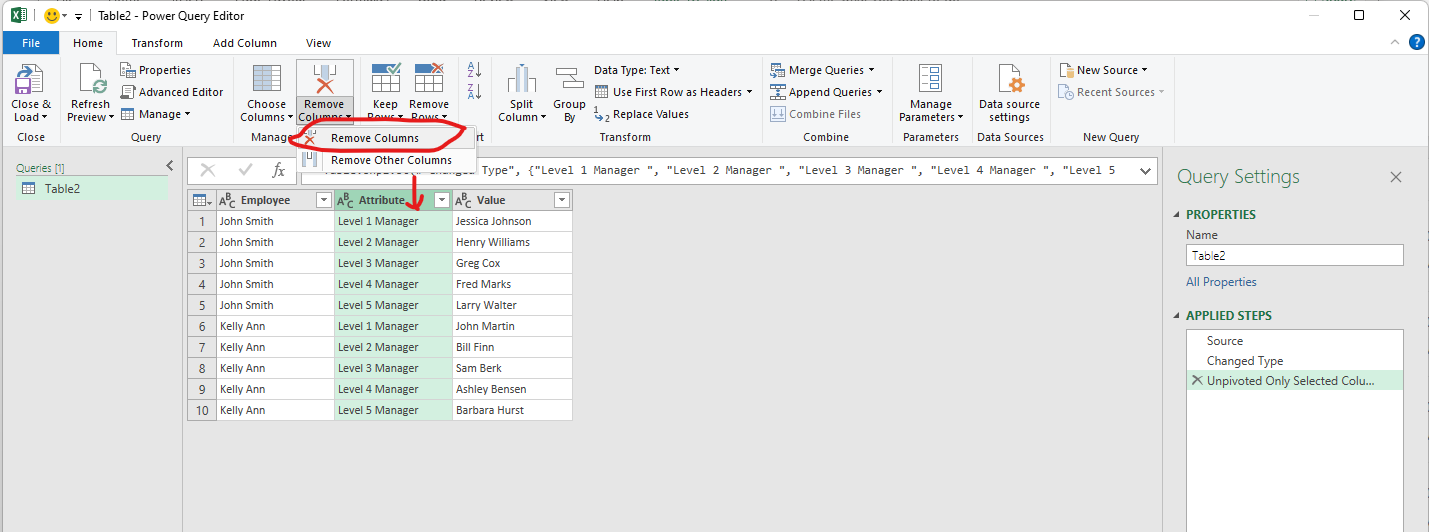Screen dimensions: 1429x532
Task: Open the Attribute column filter dropdown
Action: (441, 200)
